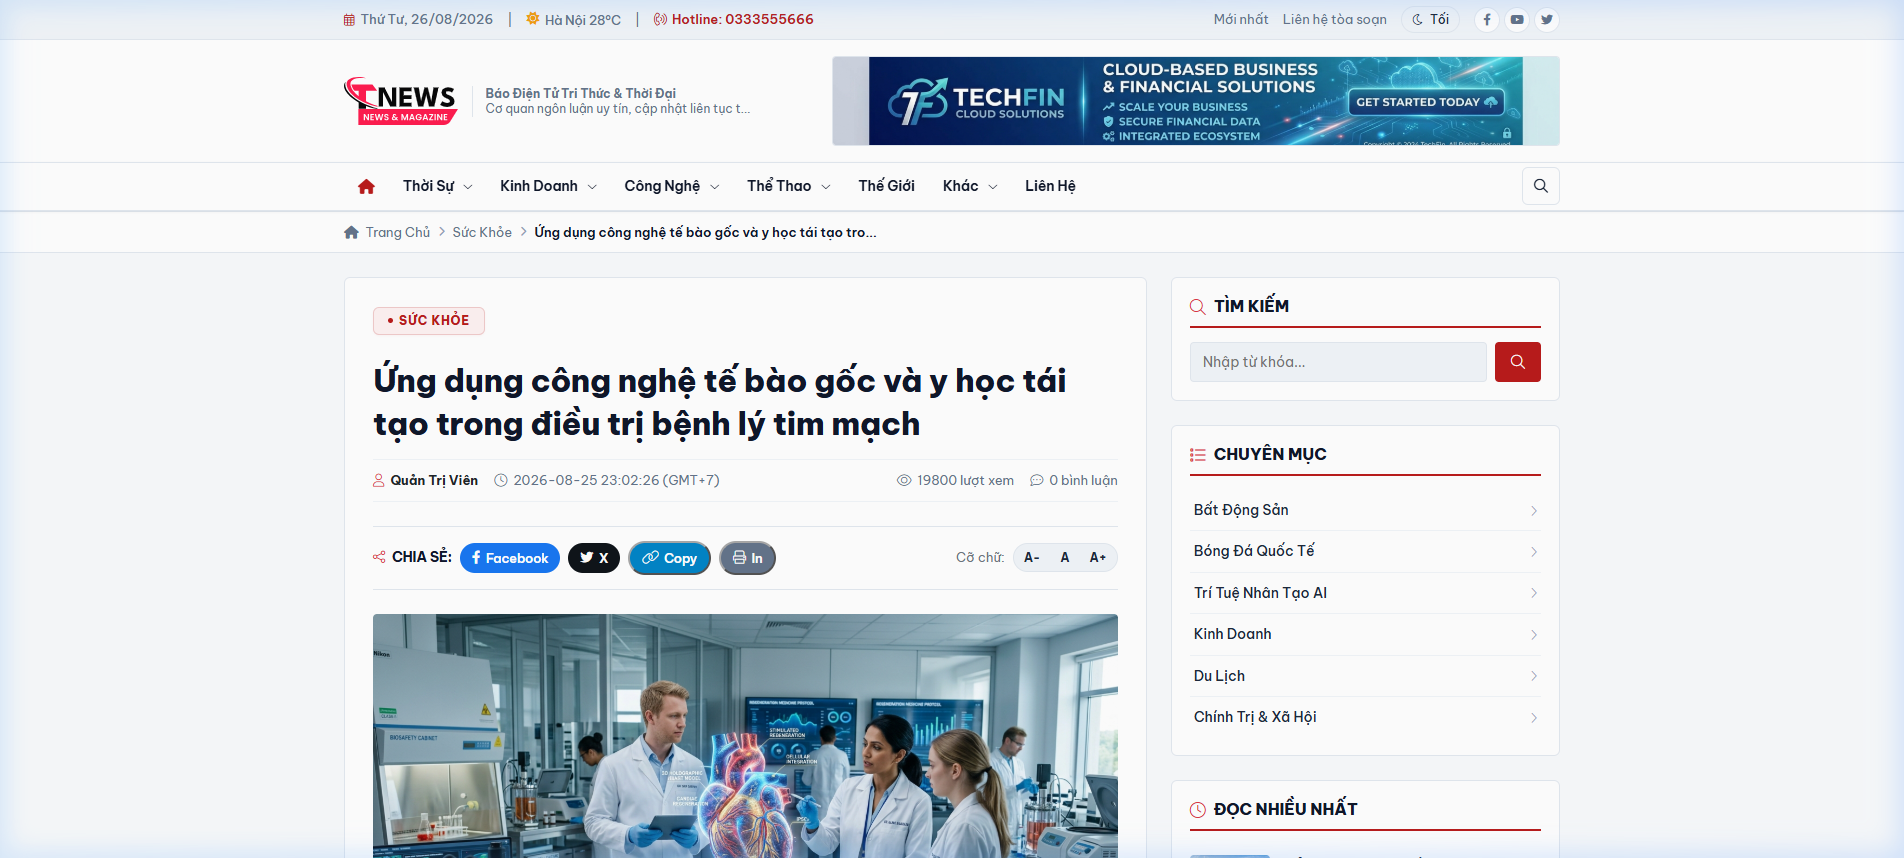The height and width of the screenshot is (858, 1904).
Task: Open Trí Tuệ Nhân Tạo AI category
Action: (x=1365, y=593)
